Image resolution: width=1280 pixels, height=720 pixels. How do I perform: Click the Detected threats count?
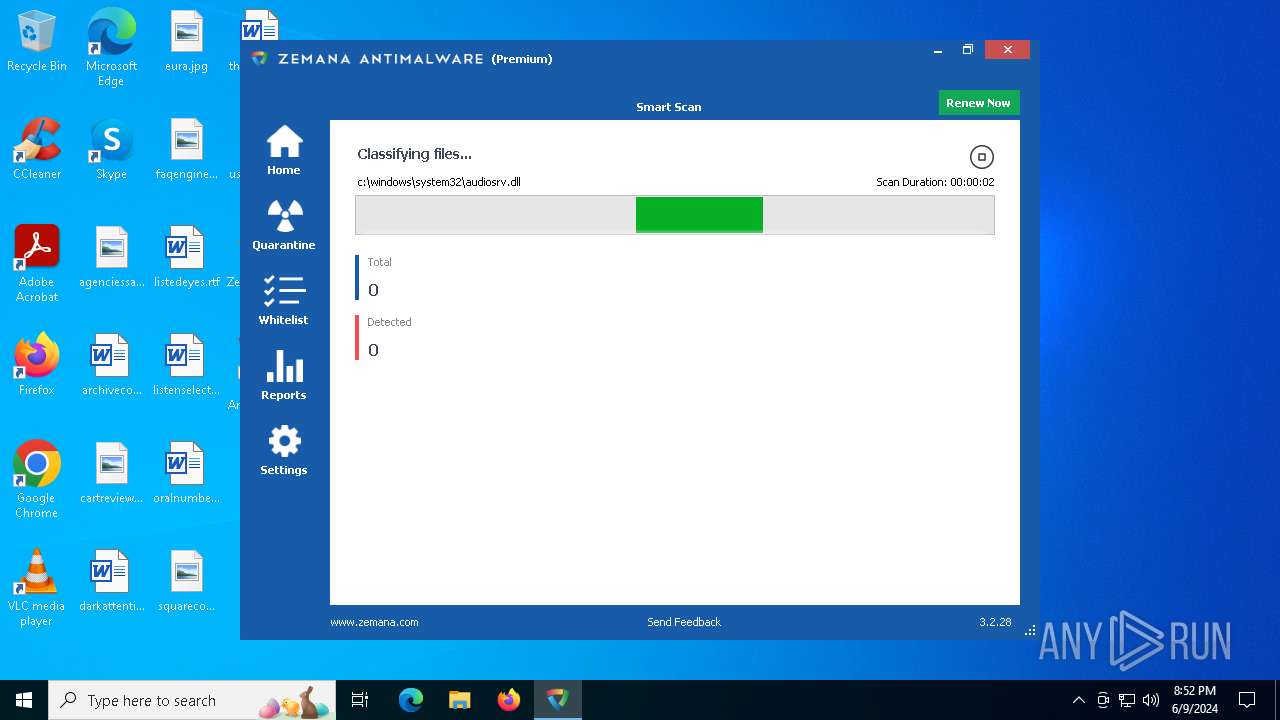373,350
